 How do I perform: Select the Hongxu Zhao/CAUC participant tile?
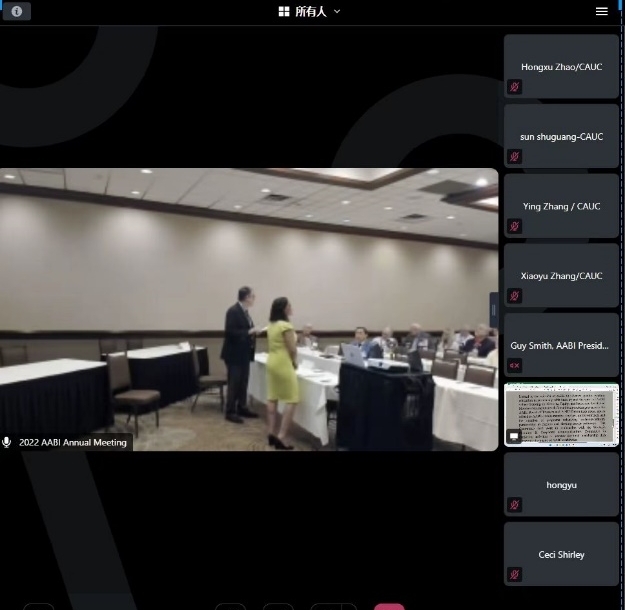pos(561,66)
